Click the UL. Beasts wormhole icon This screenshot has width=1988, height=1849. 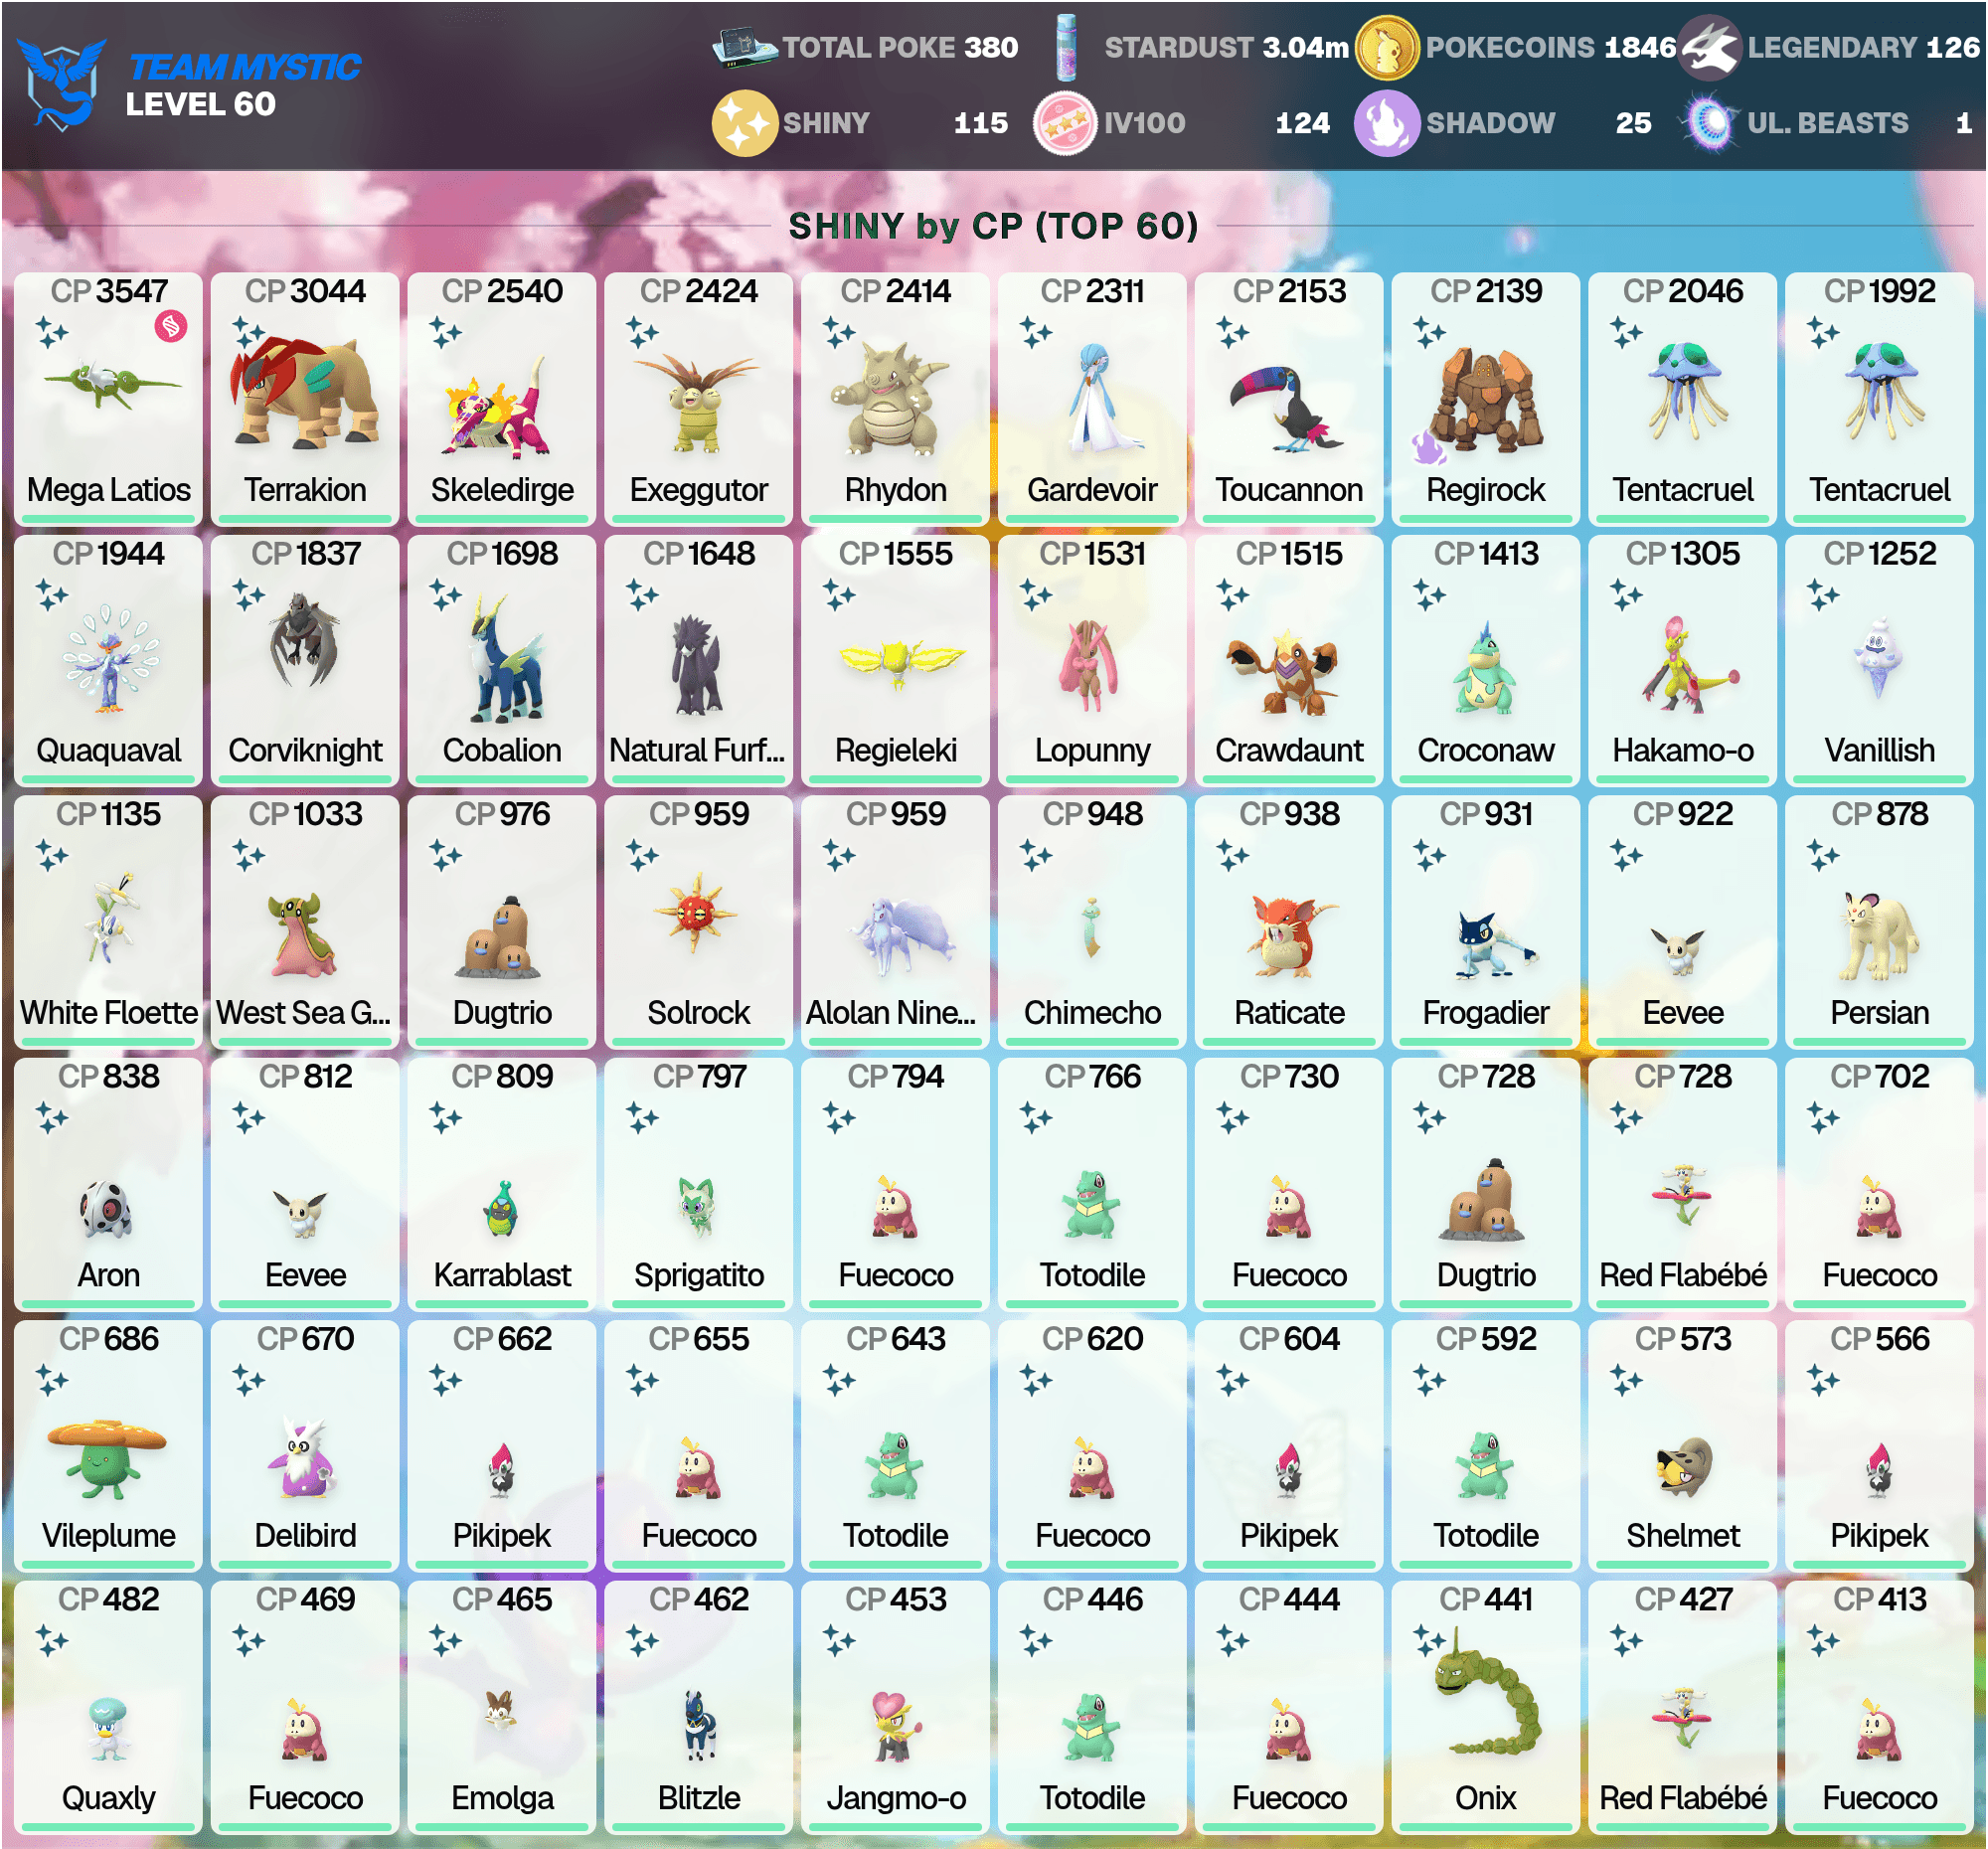click(x=1711, y=123)
